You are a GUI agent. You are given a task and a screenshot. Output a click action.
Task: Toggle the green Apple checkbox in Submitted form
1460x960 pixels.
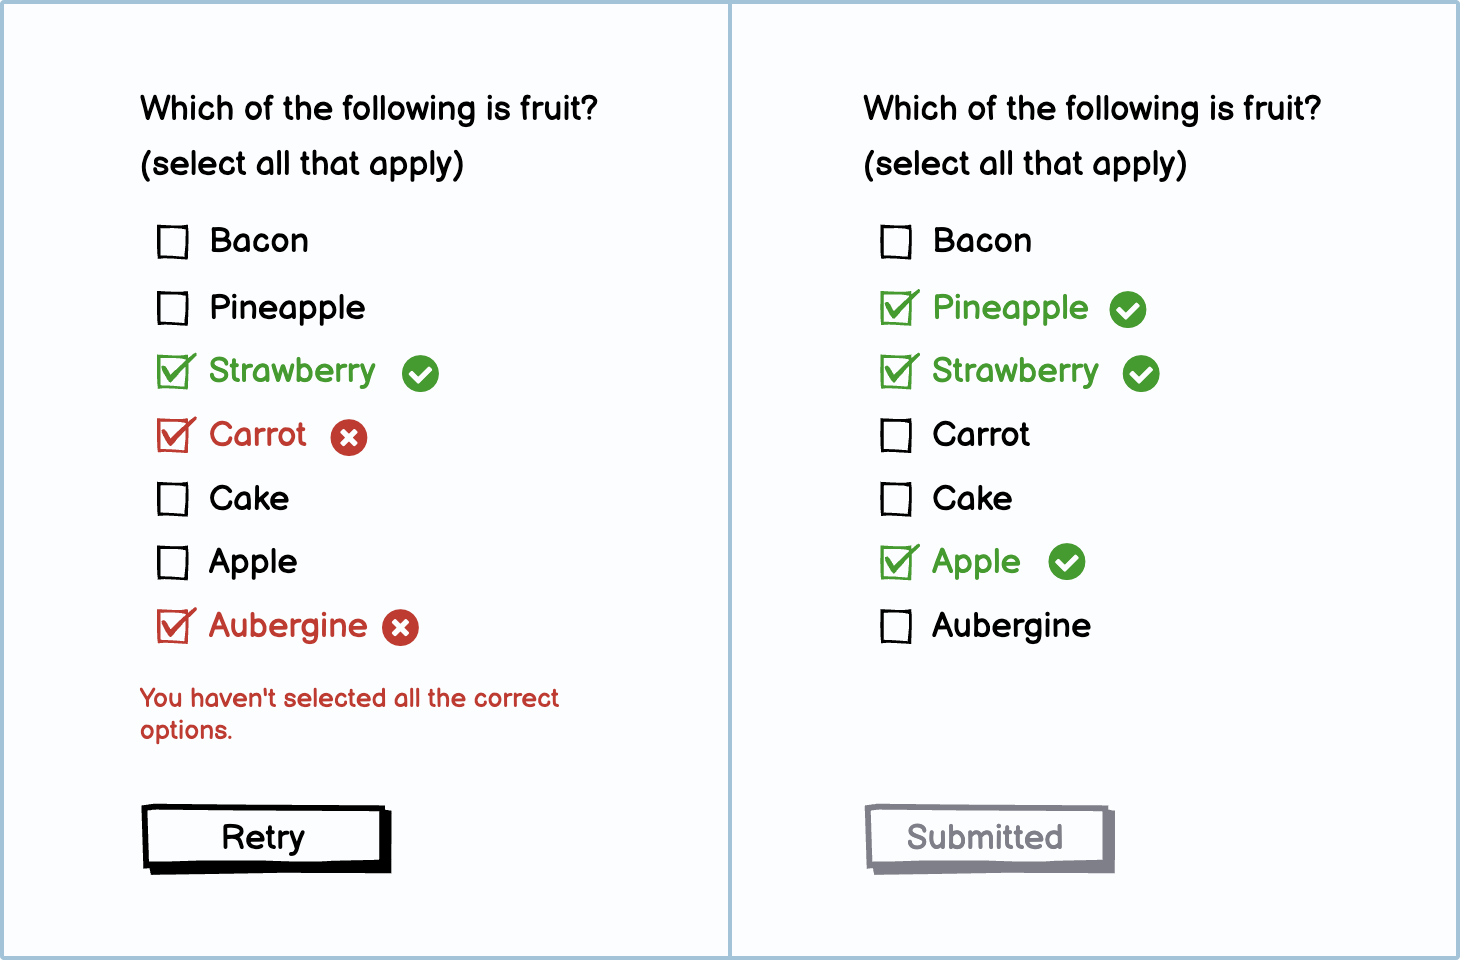[x=897, y=563]
